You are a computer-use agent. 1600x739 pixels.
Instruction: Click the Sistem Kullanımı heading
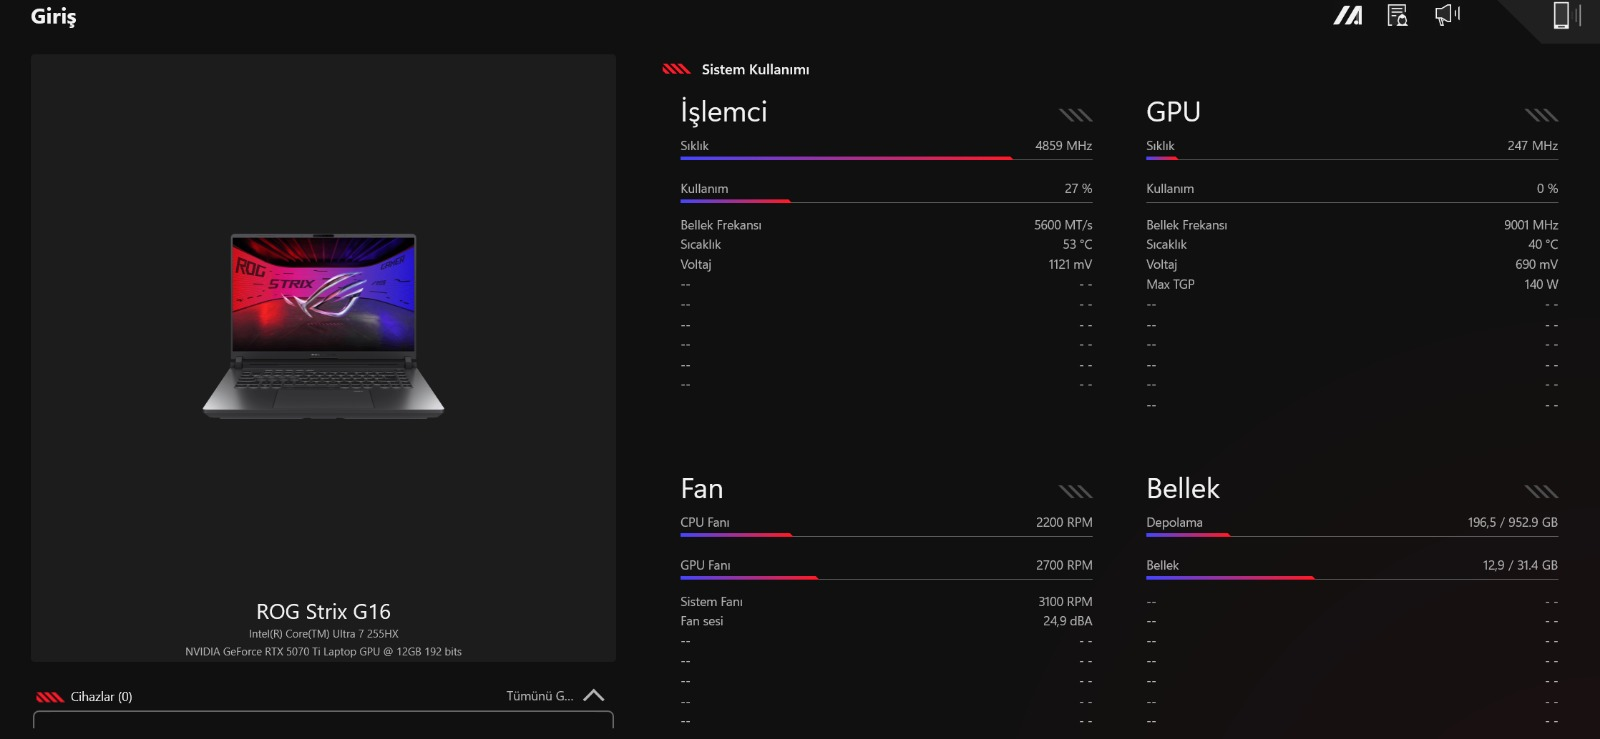[x=755, y=69]
